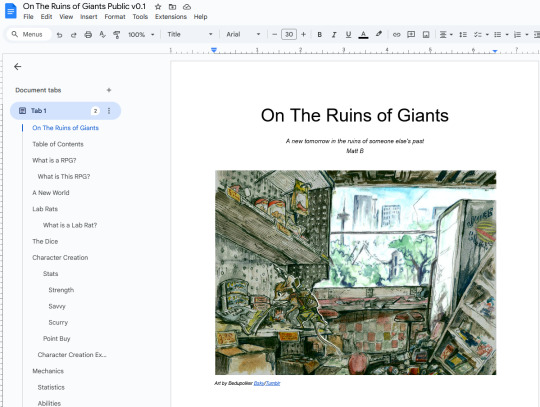Toggle underline formatting
This screenshot has height=407, width=540.
[348, 34]
